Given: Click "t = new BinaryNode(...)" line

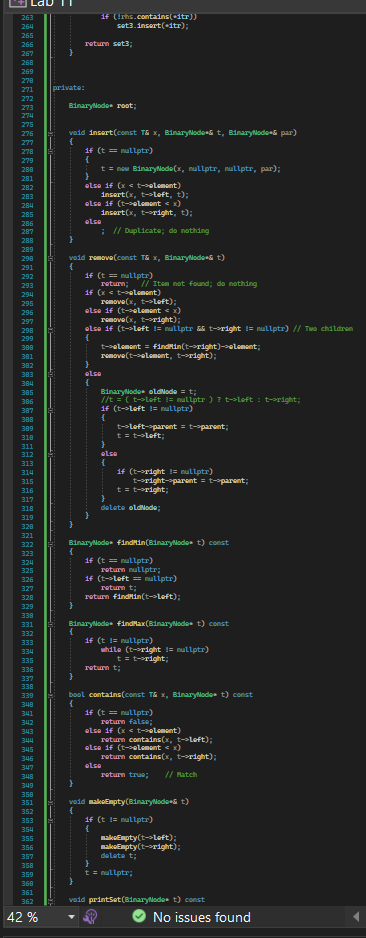Looking at the screenshot, I should 191,169.
